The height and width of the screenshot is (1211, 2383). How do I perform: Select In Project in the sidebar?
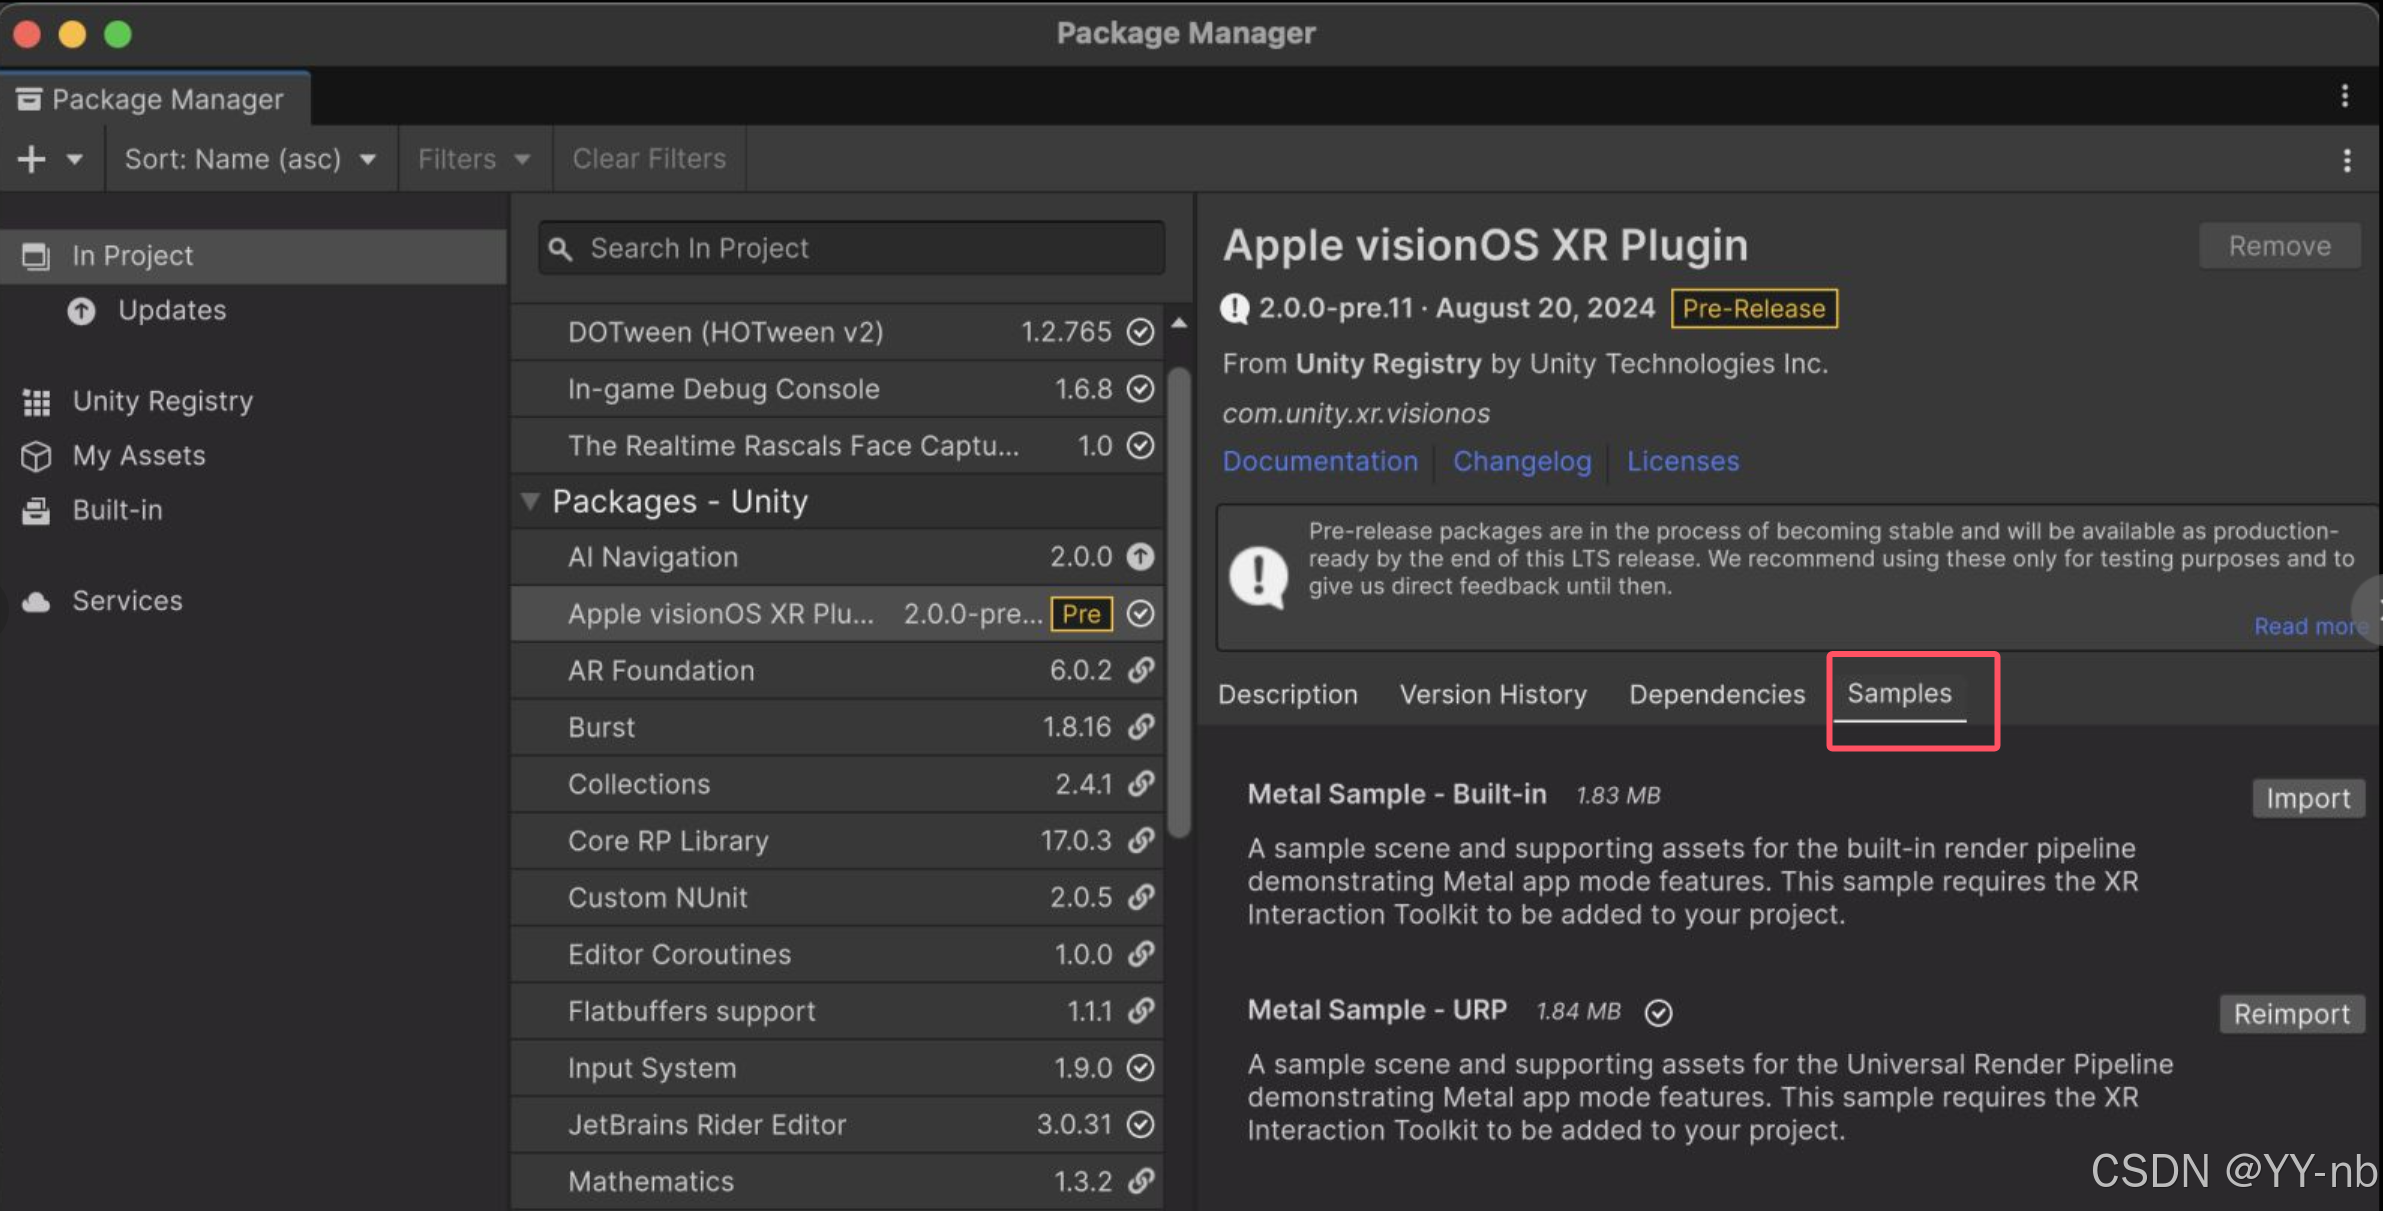coord(253,256)
